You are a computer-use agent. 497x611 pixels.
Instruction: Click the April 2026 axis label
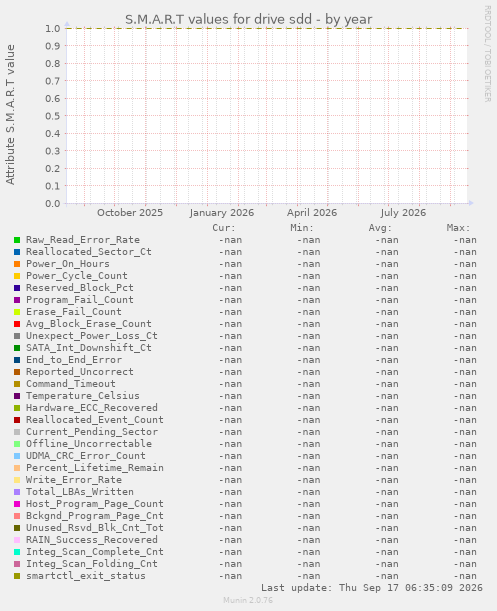coord(312,213)
